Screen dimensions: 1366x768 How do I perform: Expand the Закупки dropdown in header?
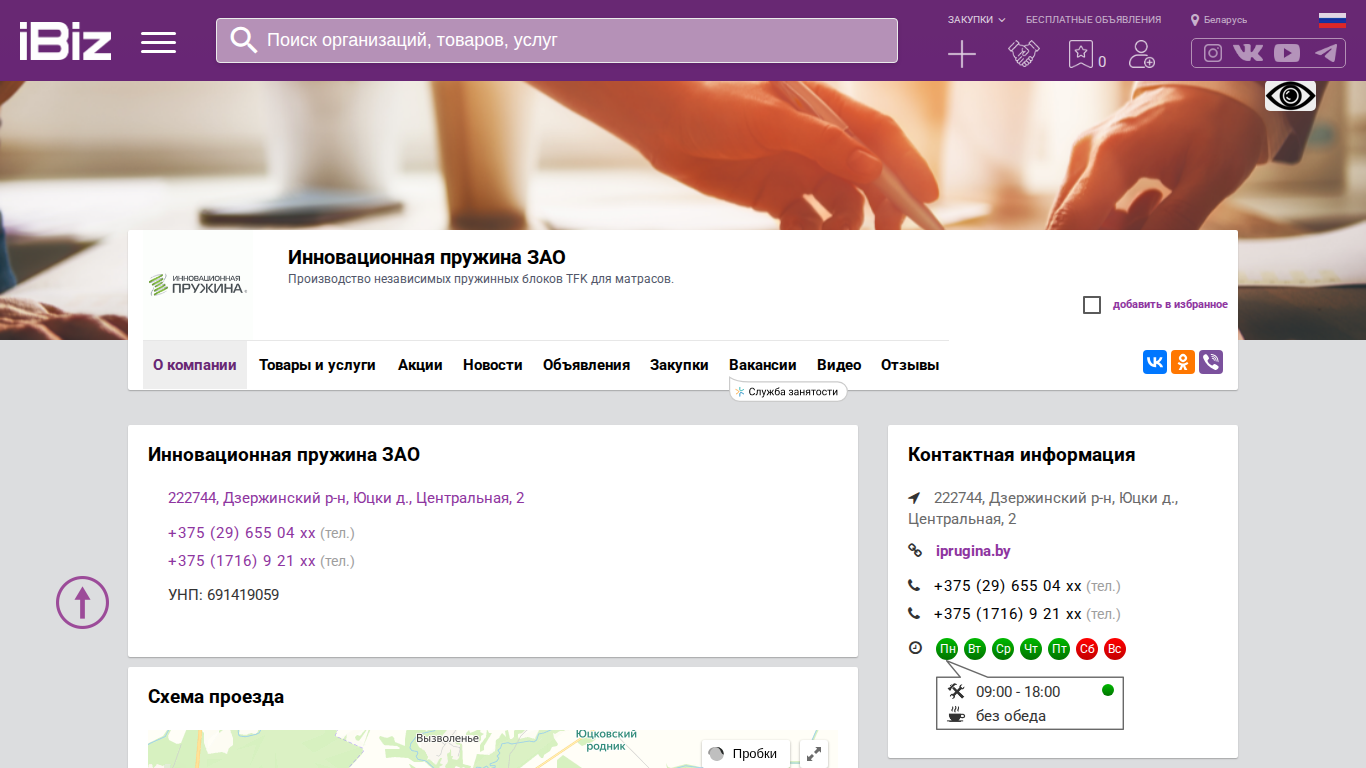coord(977,20)
